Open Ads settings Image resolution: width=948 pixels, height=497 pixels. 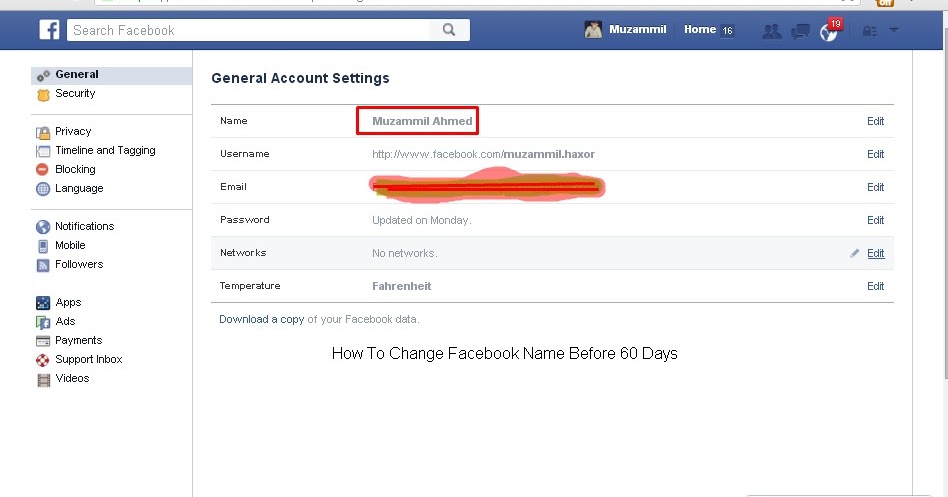(65, 321)
